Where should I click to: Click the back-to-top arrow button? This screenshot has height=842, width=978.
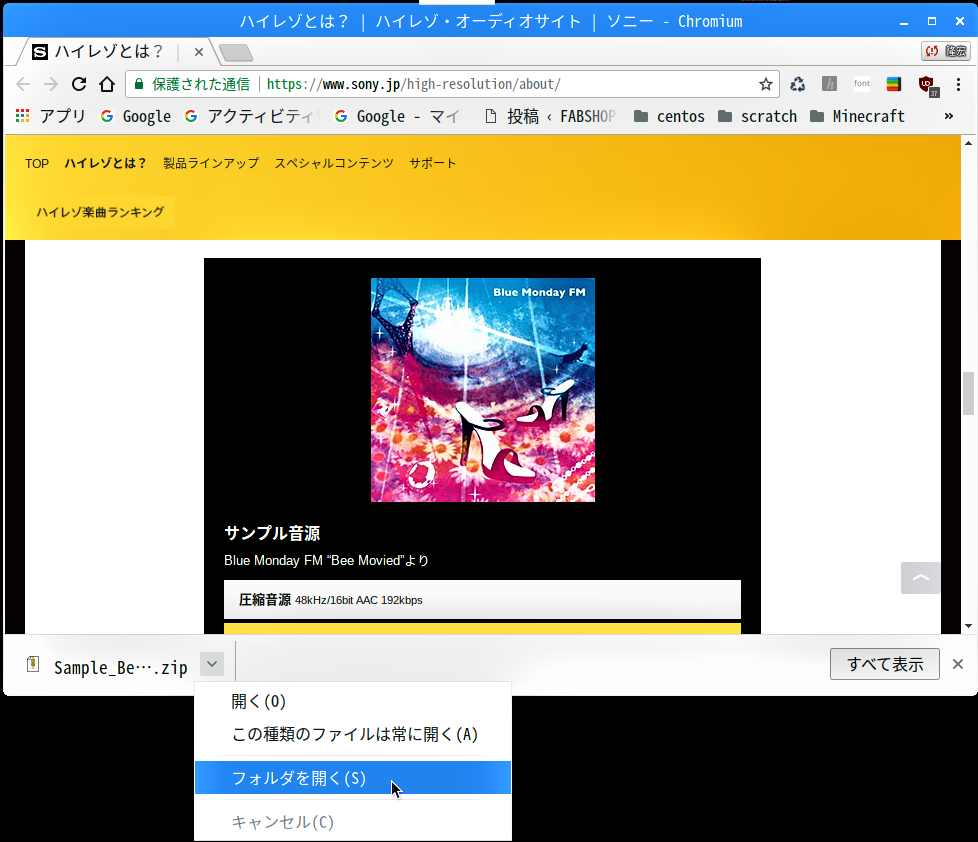(x=921, y=578)
